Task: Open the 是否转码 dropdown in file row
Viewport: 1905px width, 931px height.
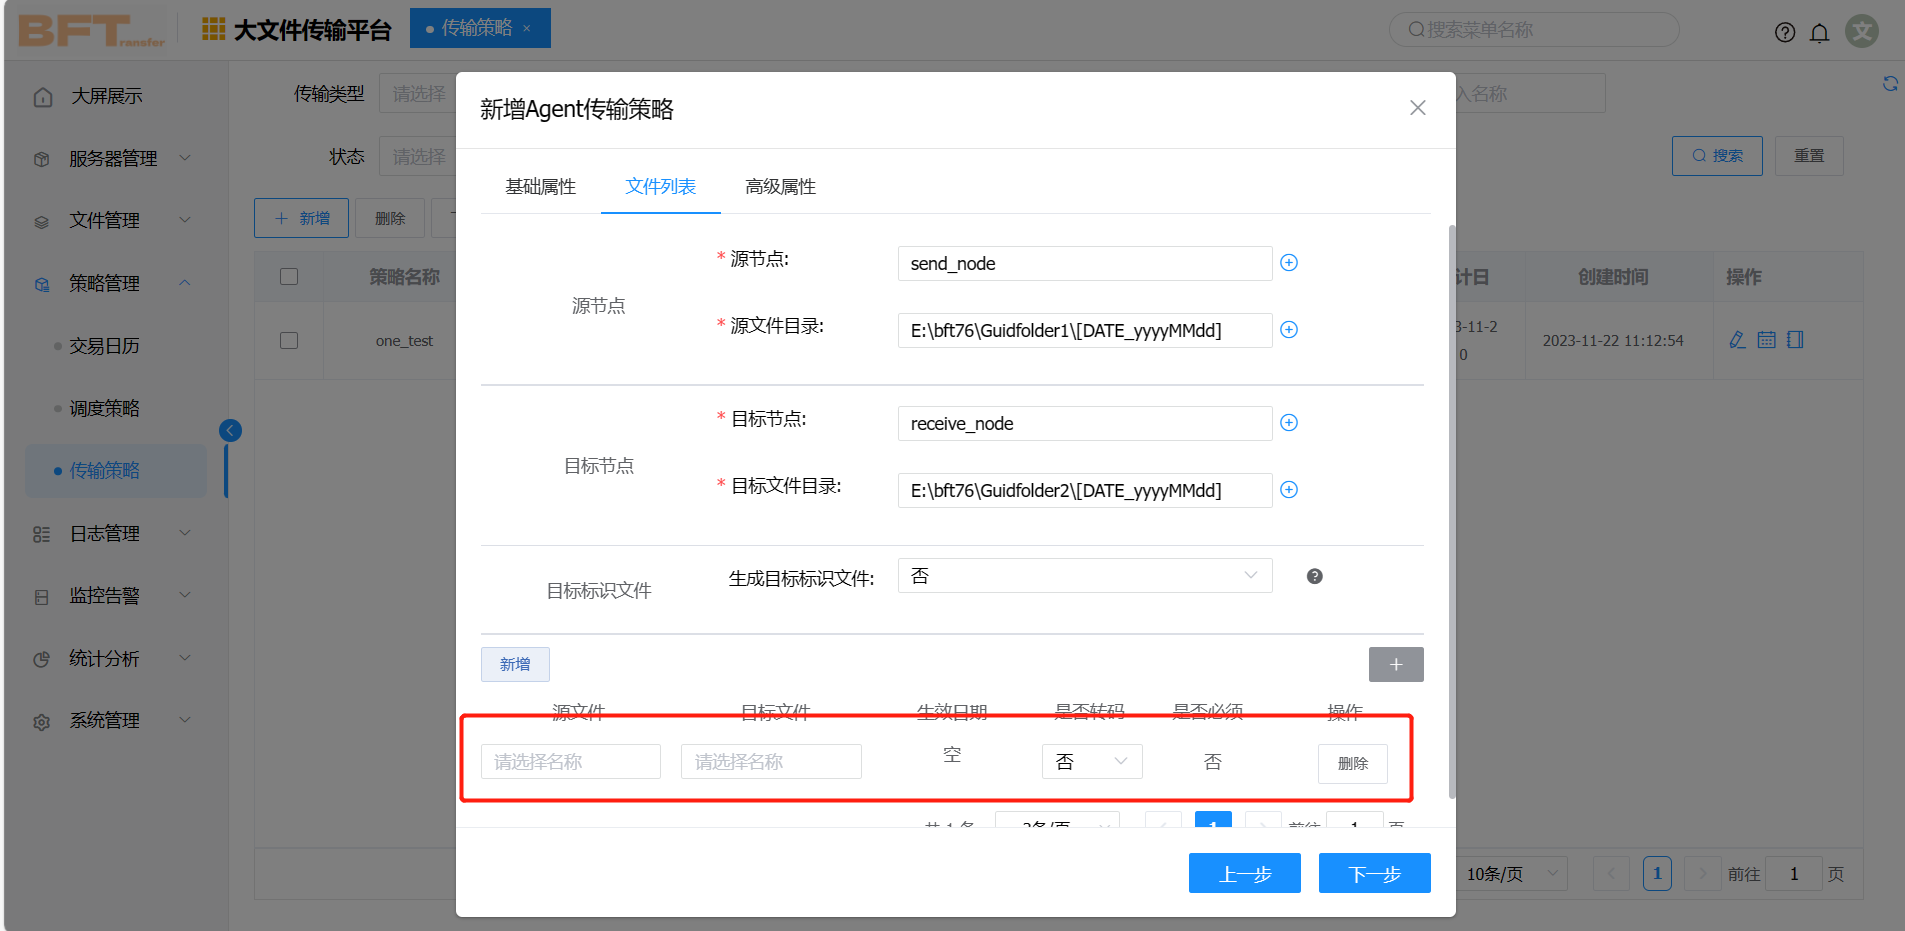Action: click(1091, 762)
